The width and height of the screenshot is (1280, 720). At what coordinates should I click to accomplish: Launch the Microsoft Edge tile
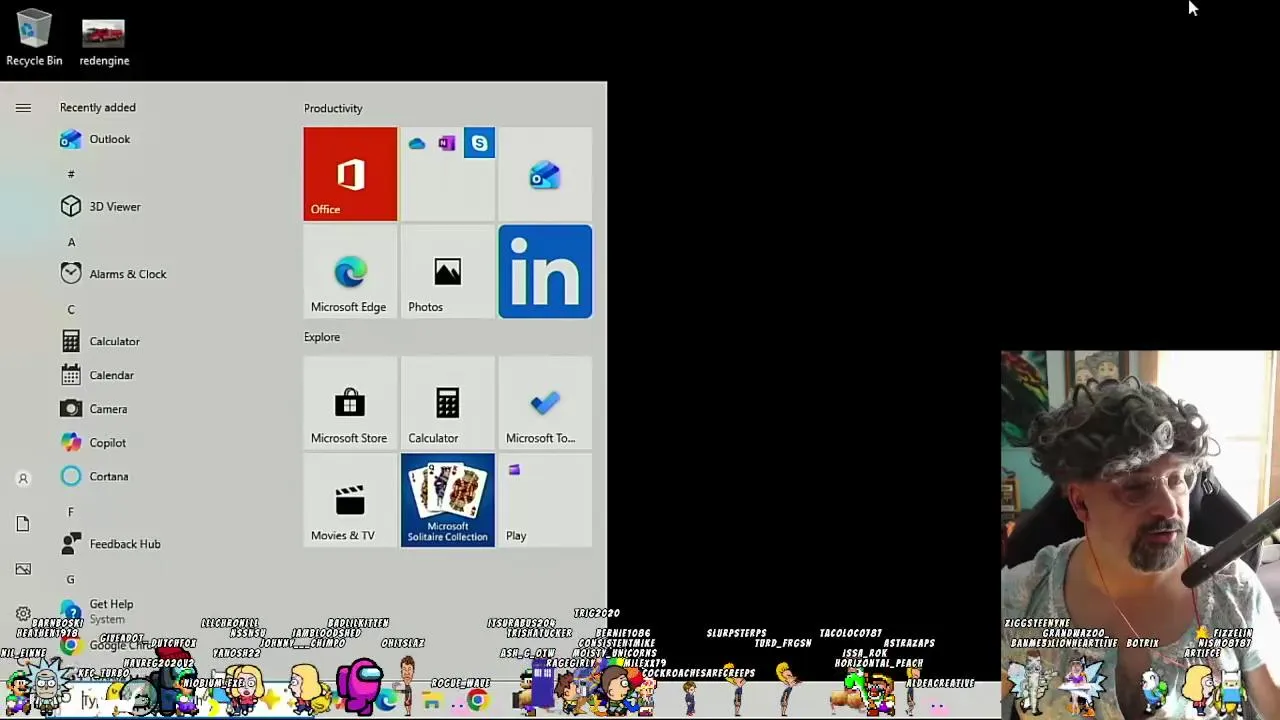tap(350, 272)
